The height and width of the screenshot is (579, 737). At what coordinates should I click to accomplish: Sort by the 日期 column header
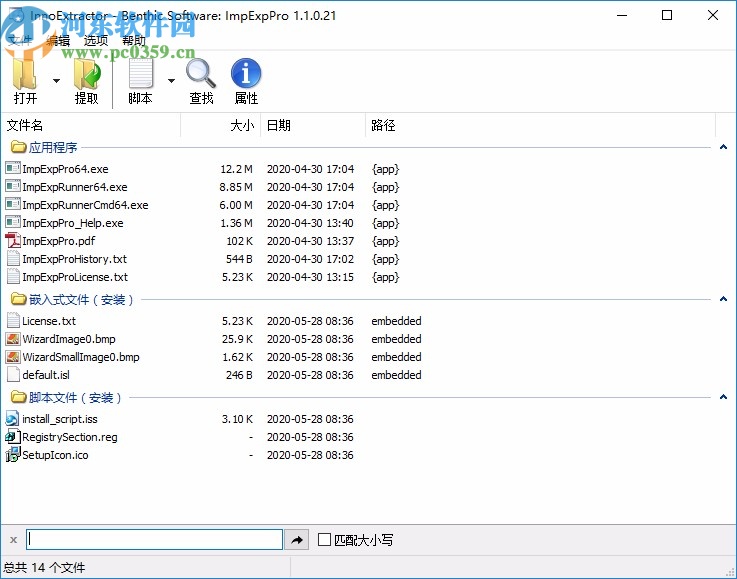pyautogui.click(x=313, y=125)
